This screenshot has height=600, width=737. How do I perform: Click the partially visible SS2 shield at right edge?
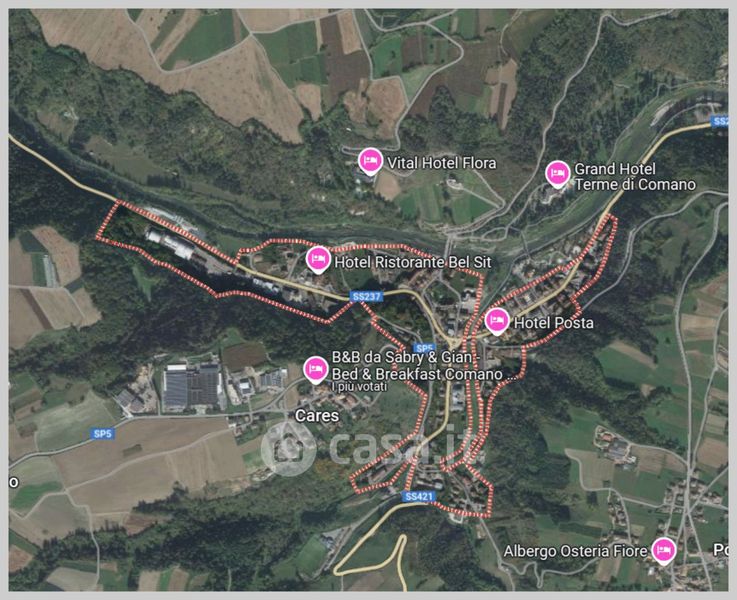pos(720,121)
